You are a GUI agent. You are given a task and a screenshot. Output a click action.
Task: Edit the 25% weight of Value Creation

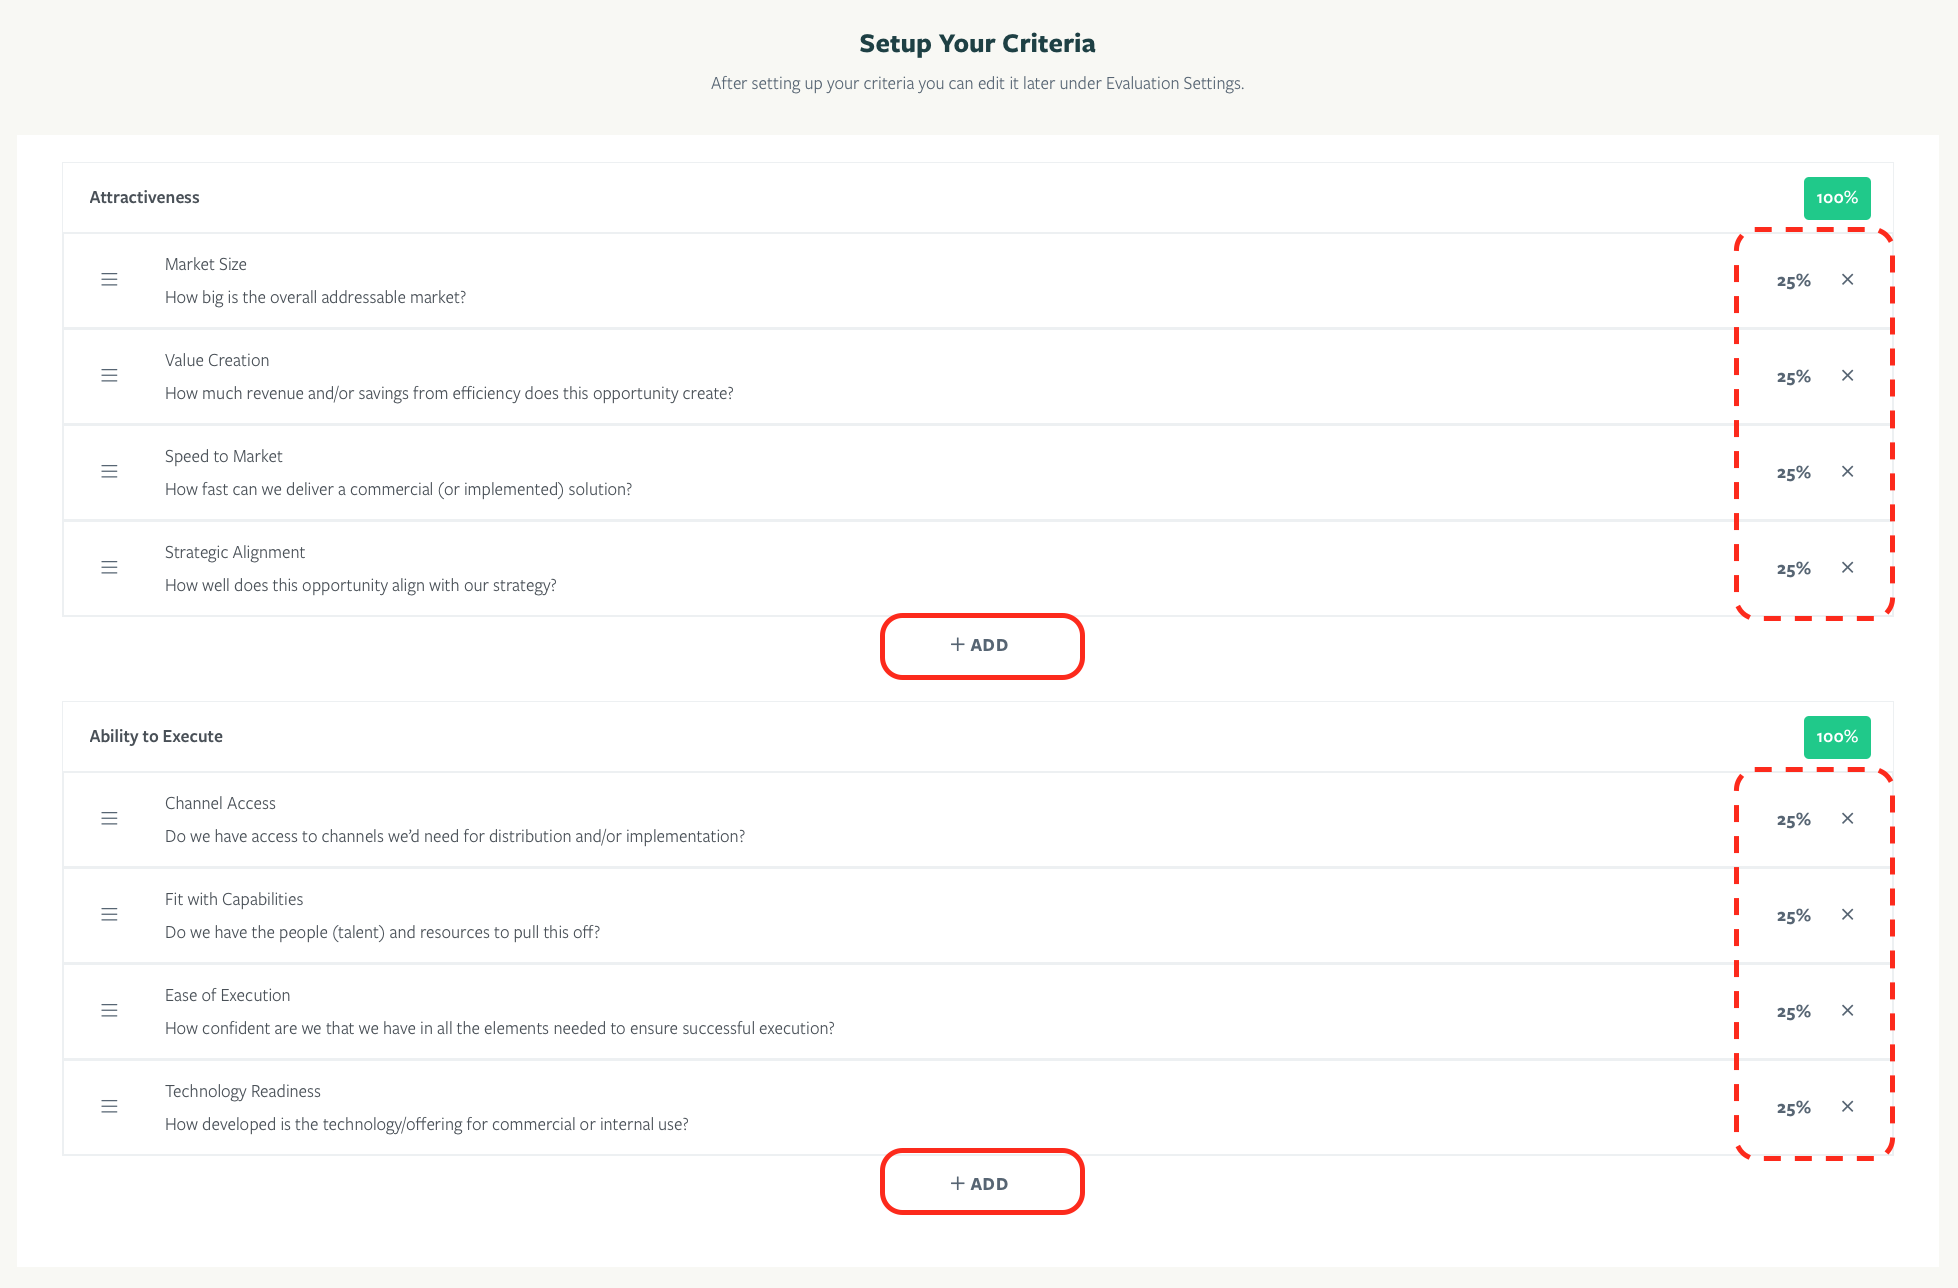coord(1793,377)
